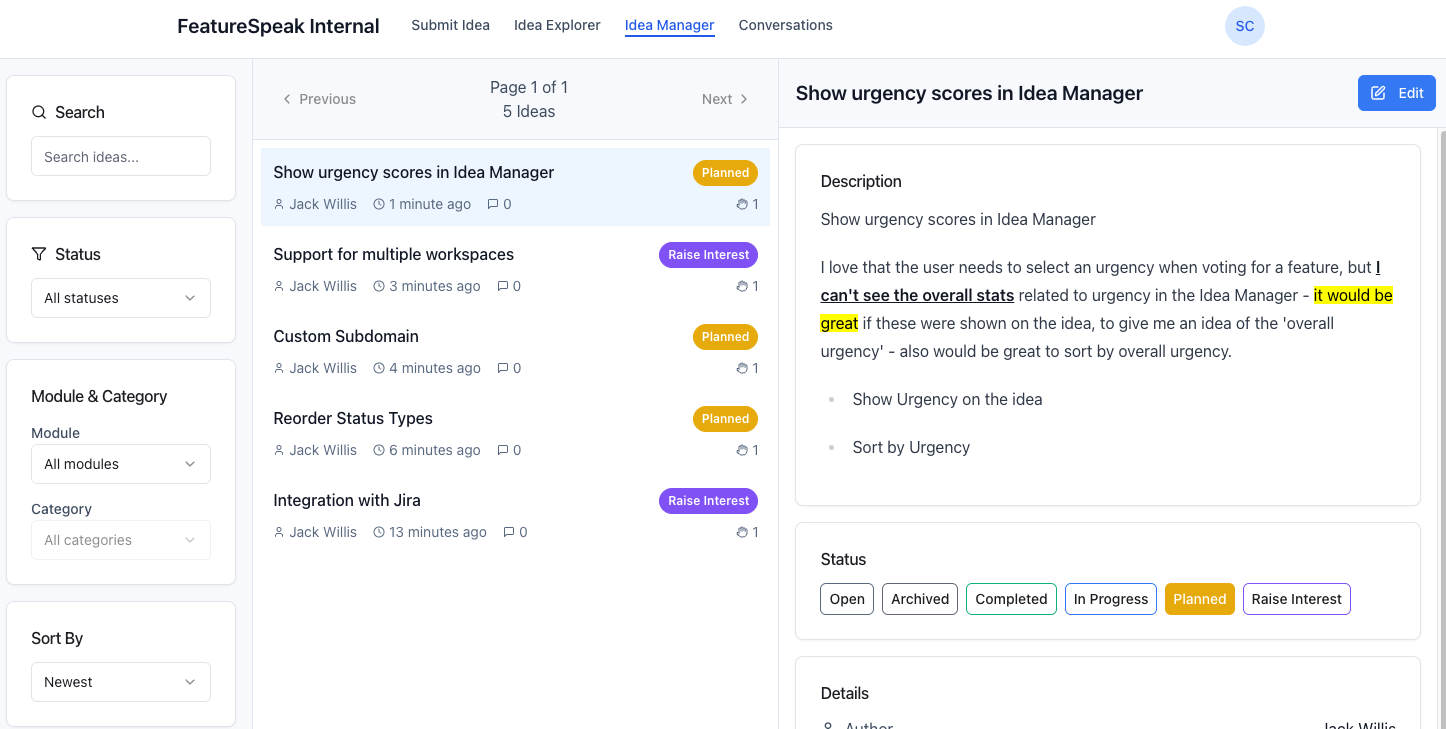Viewport: 1446px width, 729px height.
Task: Open the All statuses dropdown
Action: pyautogui.click(x=121, y=298)
